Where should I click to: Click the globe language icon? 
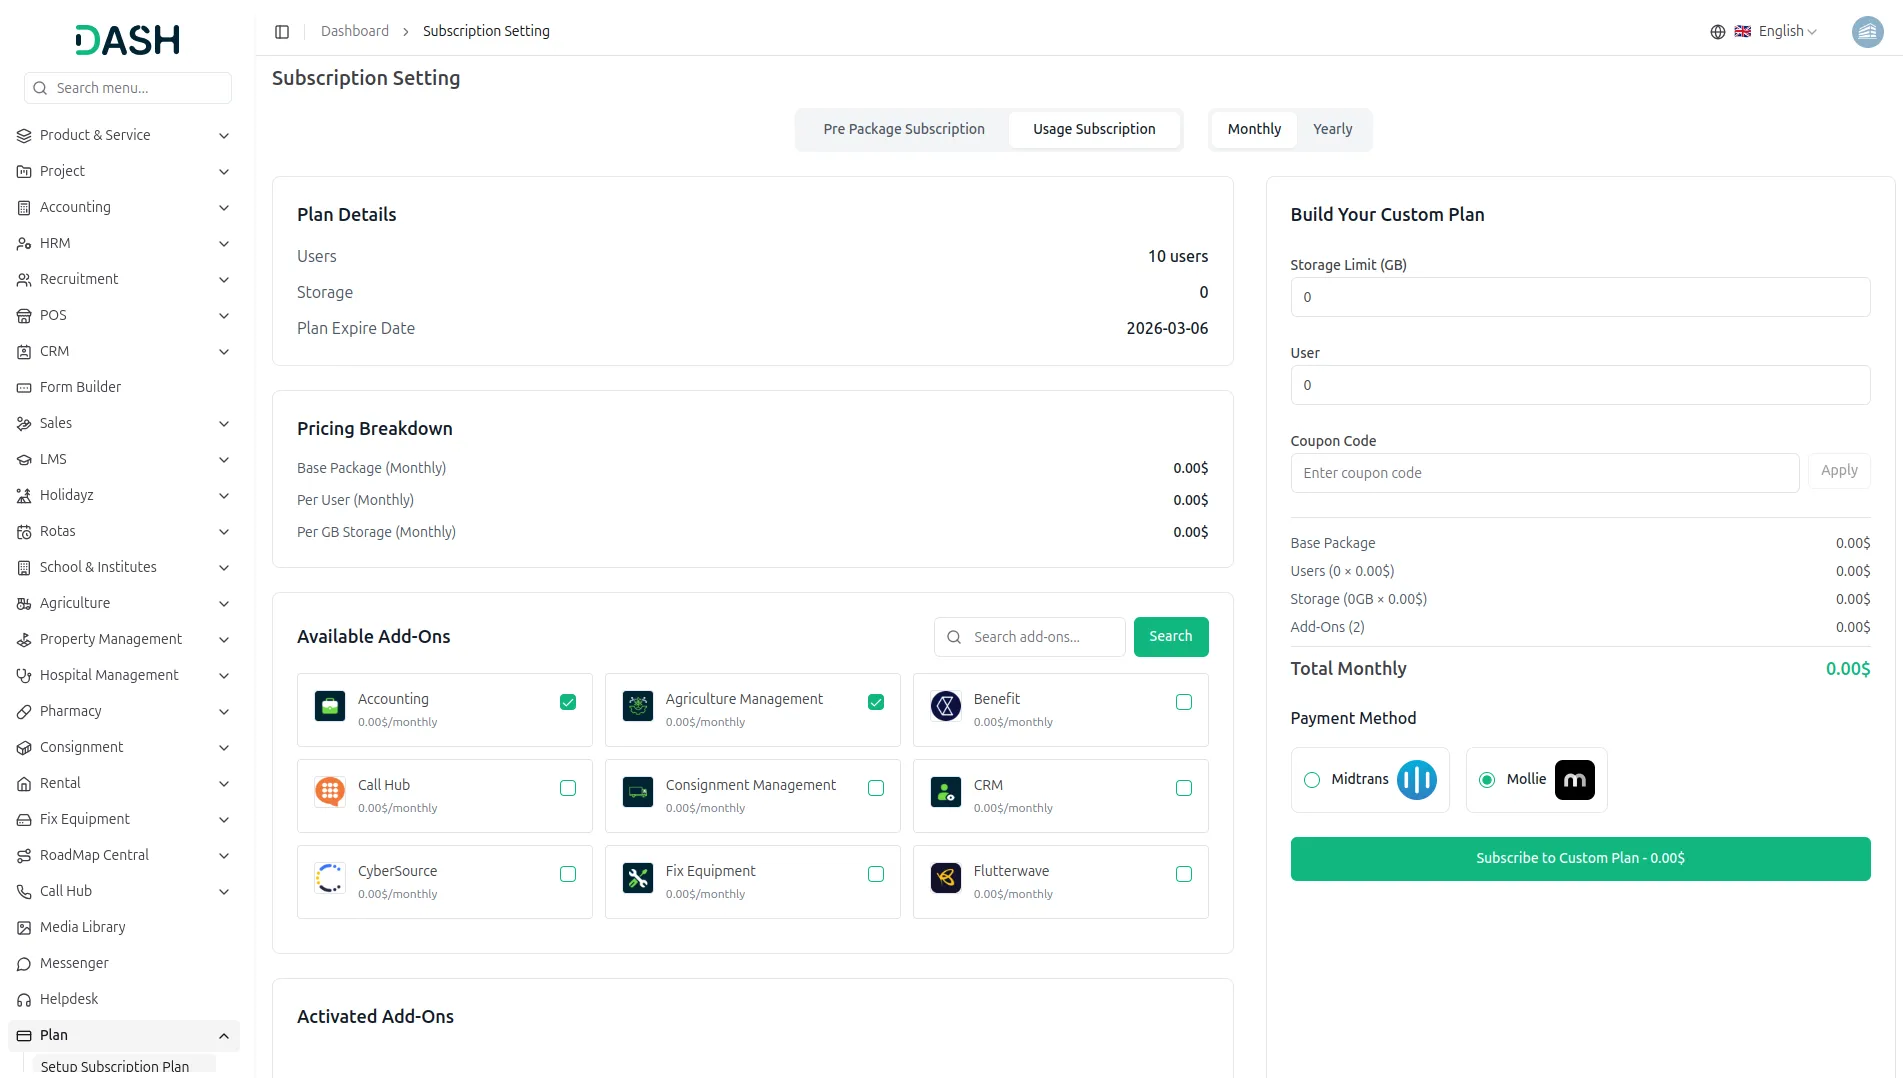1718,32
